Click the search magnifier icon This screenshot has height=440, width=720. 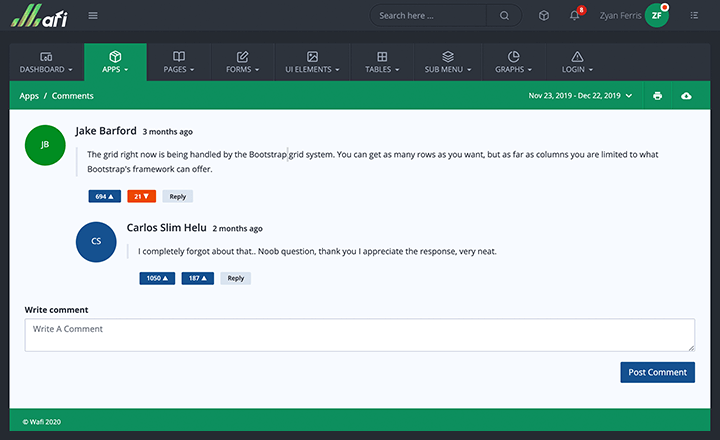click(504, 16)
